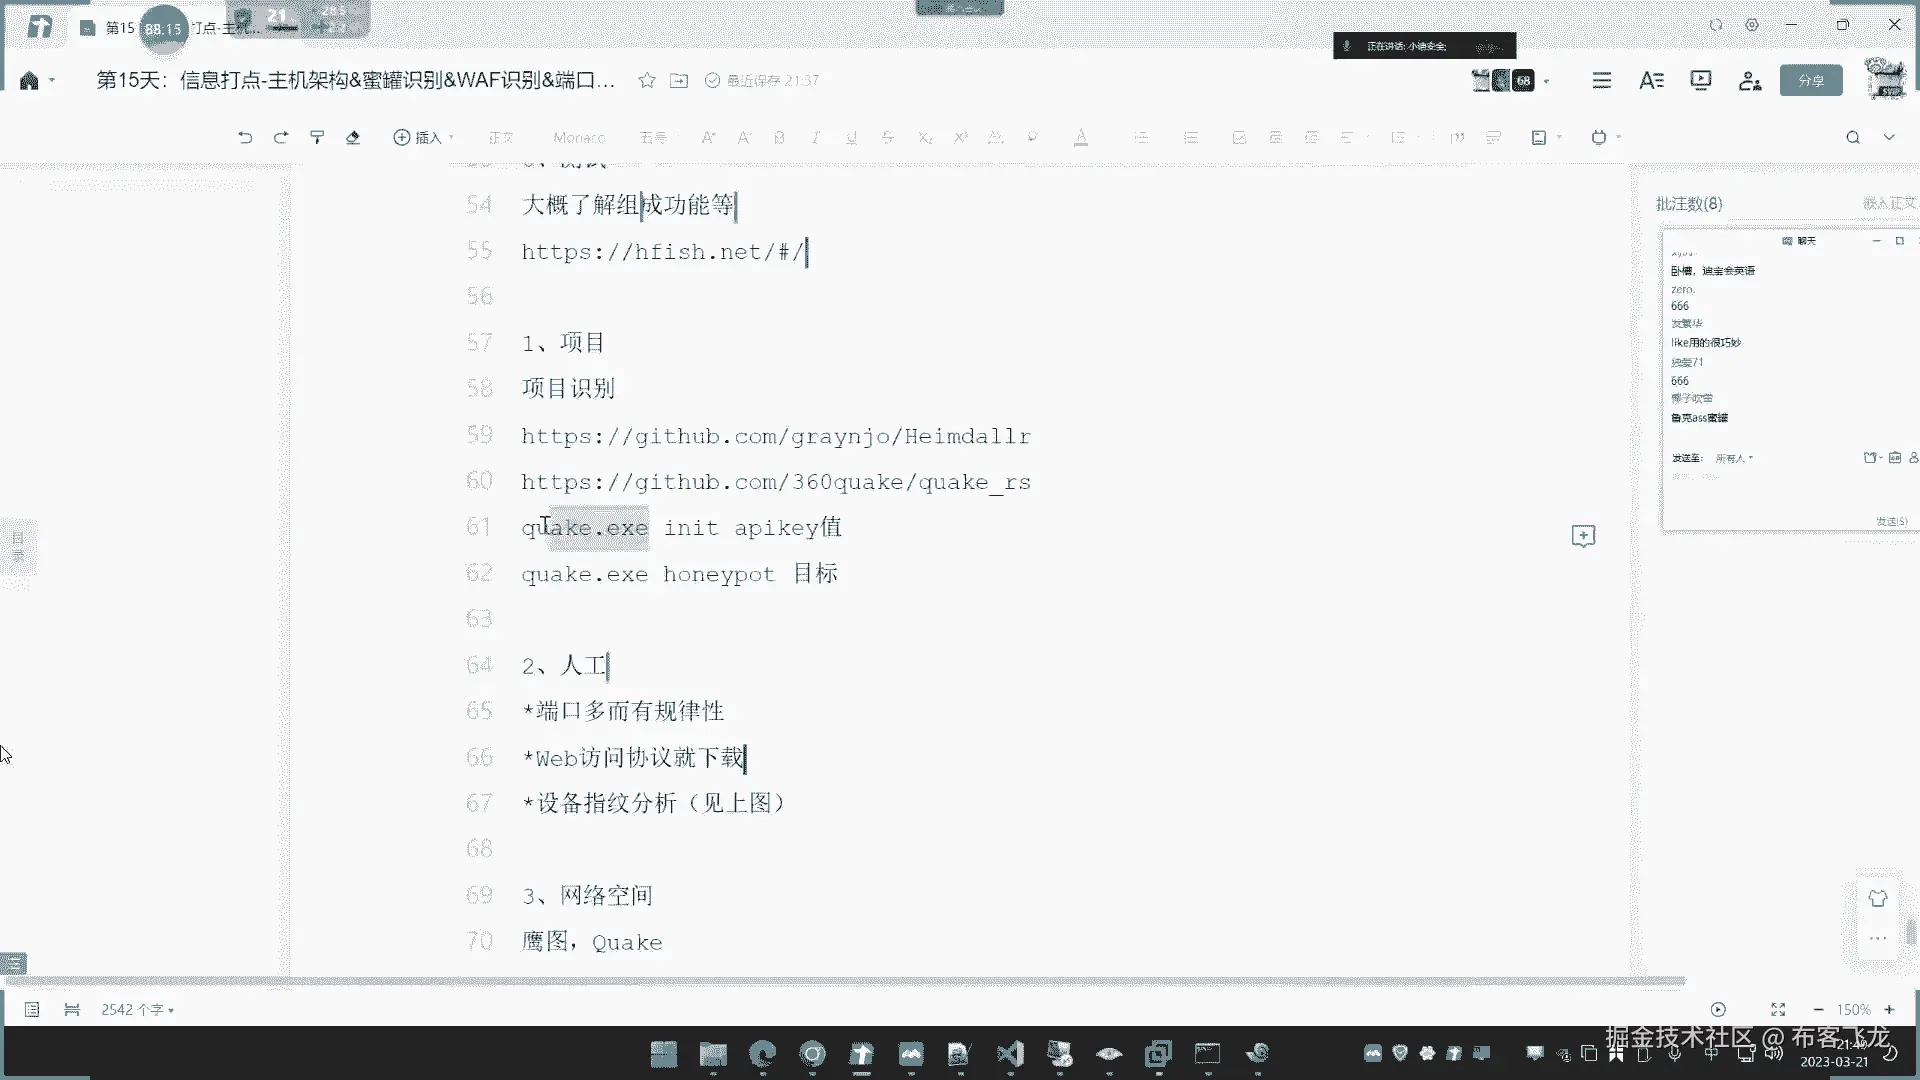
Task: Click the zoom in plus at 150%
Action: pos(1889,1010)
